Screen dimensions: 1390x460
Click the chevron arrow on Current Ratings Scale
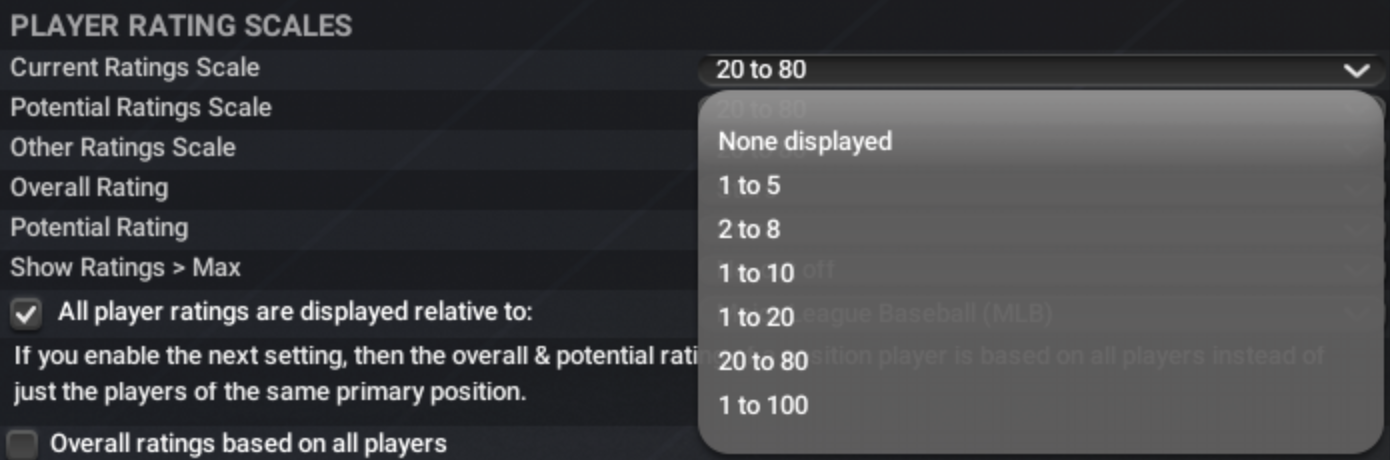pyautogui.click(x=1356, y=70)
